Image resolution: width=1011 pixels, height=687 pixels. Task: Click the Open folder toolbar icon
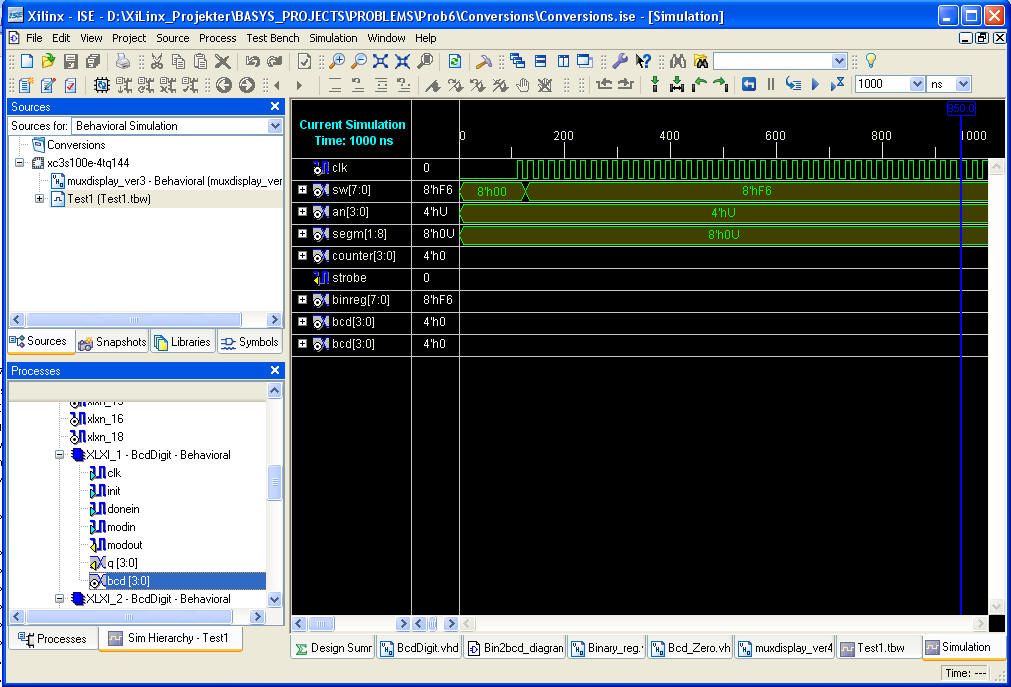coord(48,61)
